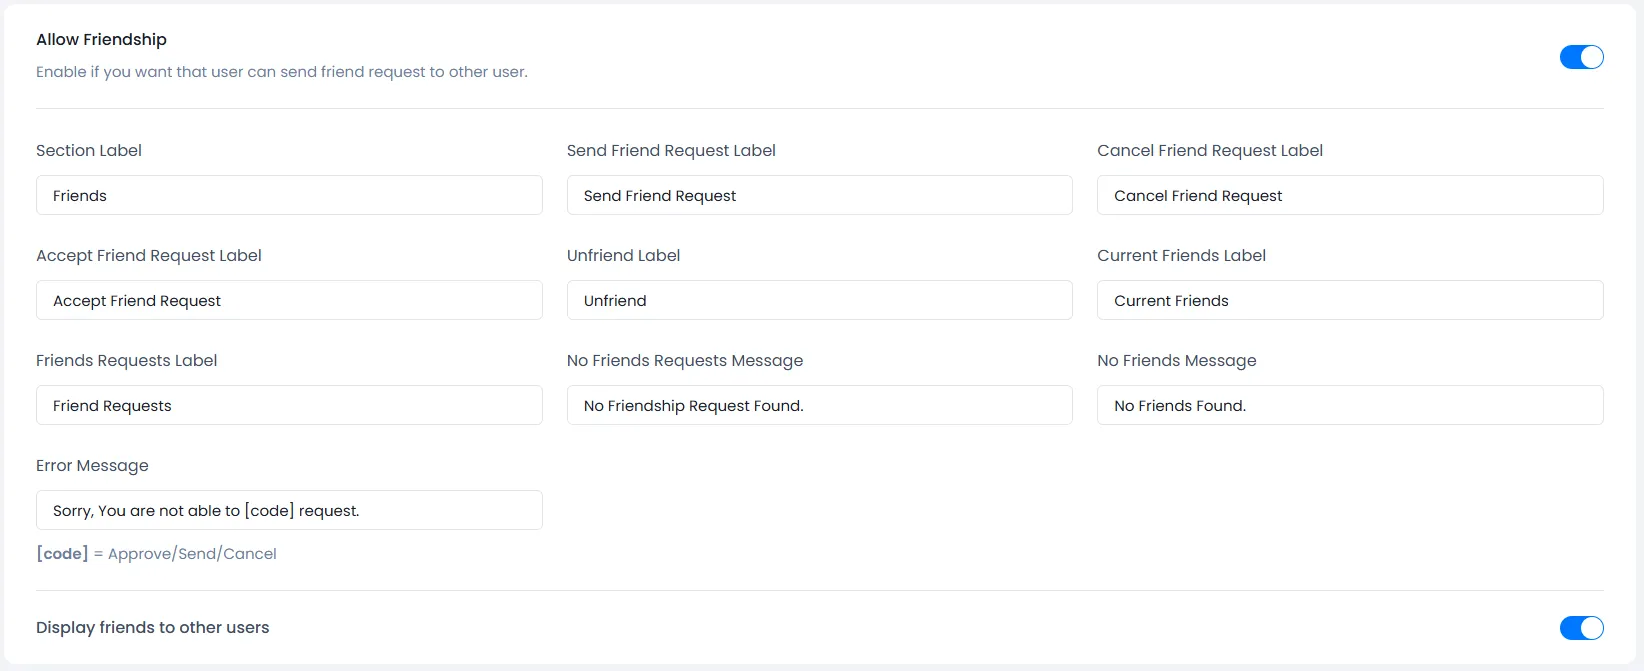
Task: Select the Cancel Friend Request Label input
Action: (x=1349, y=196)
